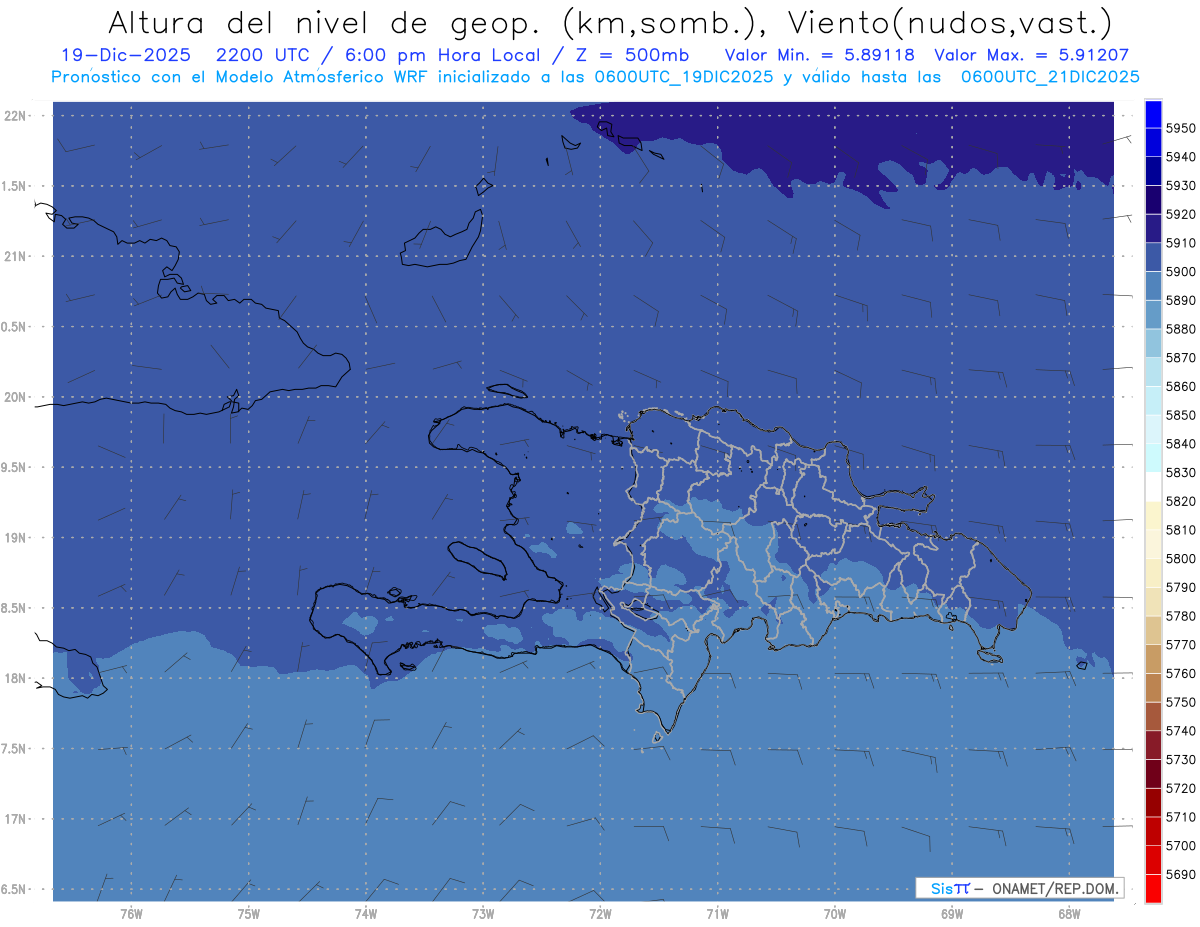Click the '5890' legend value
The width and height of the screenshot is (1200, 927).
click(1180, 300)
